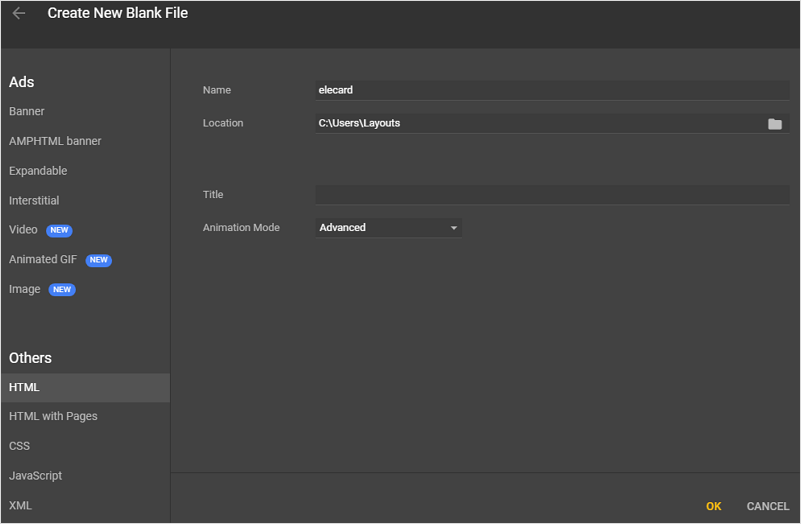Click the Location label
Viewport: 801px width, 524px height.
(223, 124)
